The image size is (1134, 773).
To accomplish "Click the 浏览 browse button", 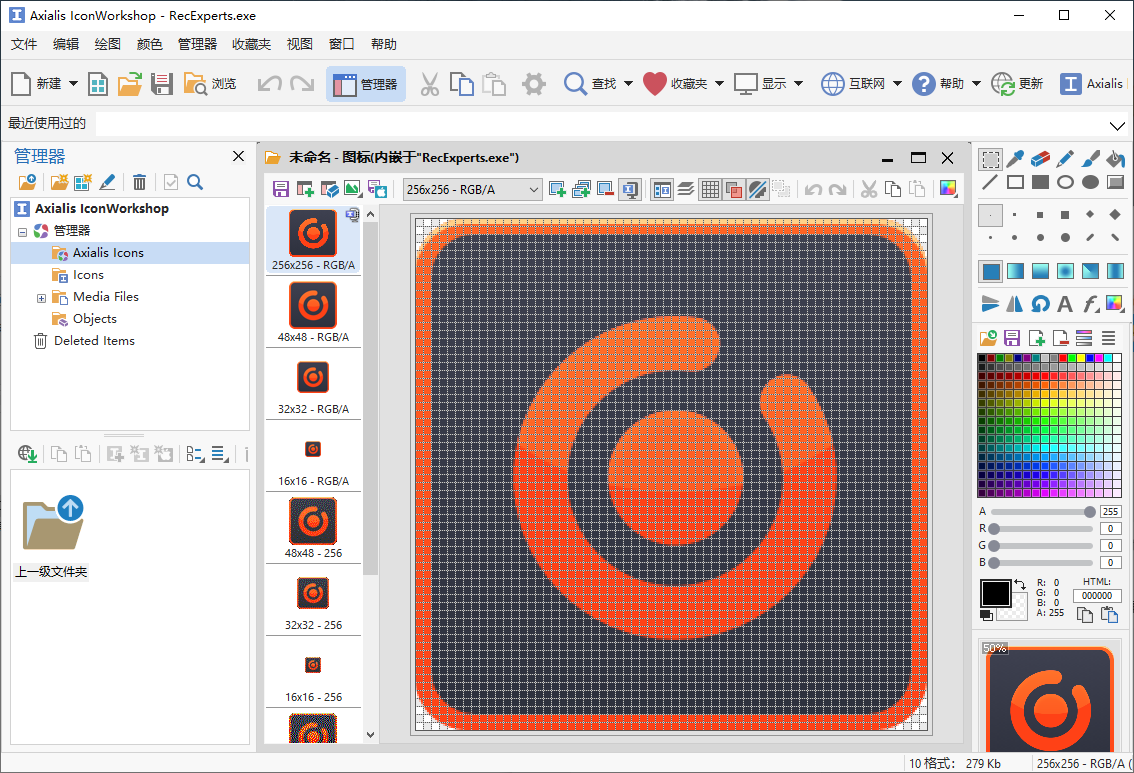I will click(211, 84).
